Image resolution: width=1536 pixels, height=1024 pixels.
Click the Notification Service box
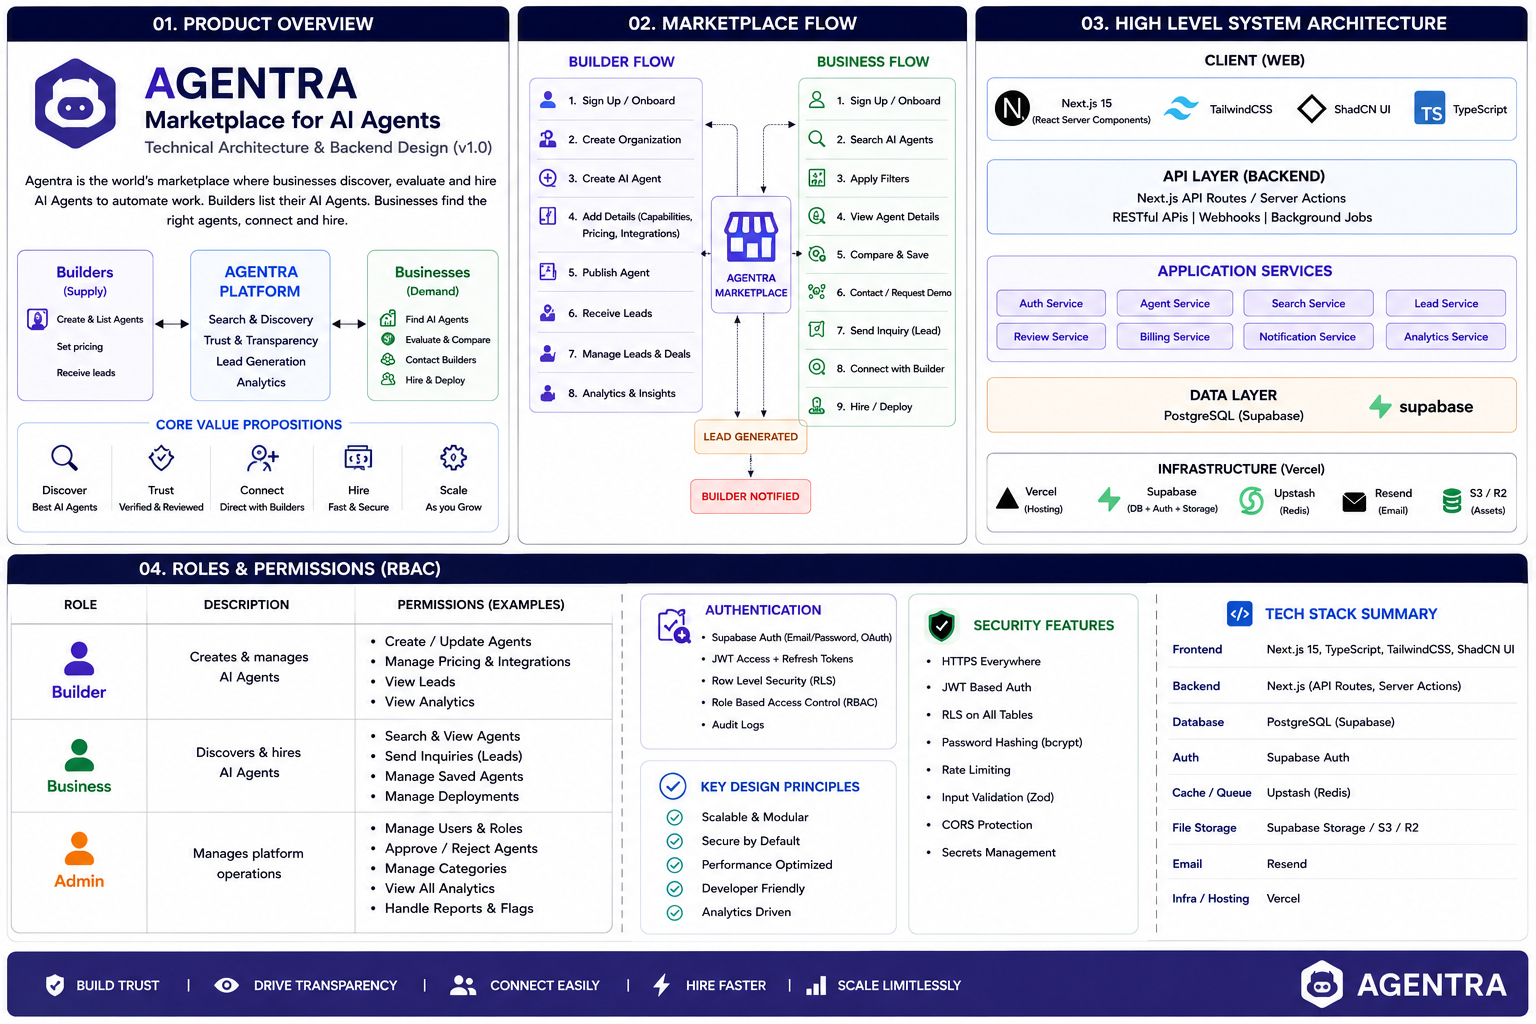pos(1308,336)
